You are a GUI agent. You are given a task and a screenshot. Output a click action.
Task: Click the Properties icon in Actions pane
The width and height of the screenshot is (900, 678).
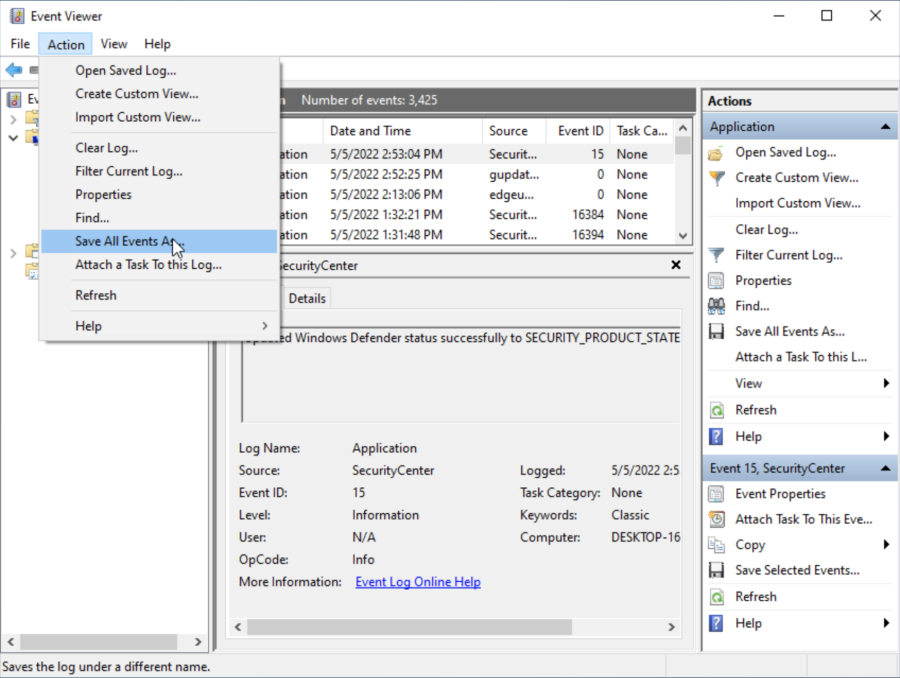[716, 281]
